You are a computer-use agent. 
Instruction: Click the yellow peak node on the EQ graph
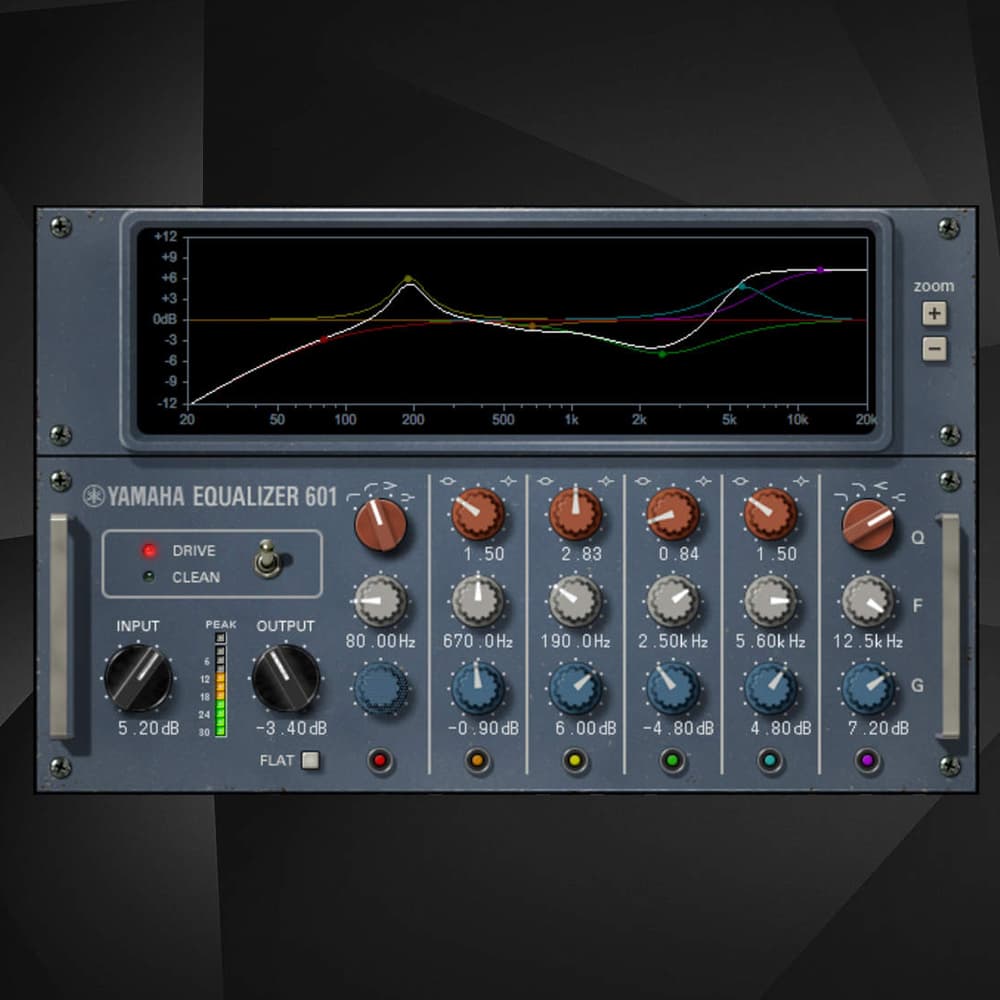click(408, 279)
